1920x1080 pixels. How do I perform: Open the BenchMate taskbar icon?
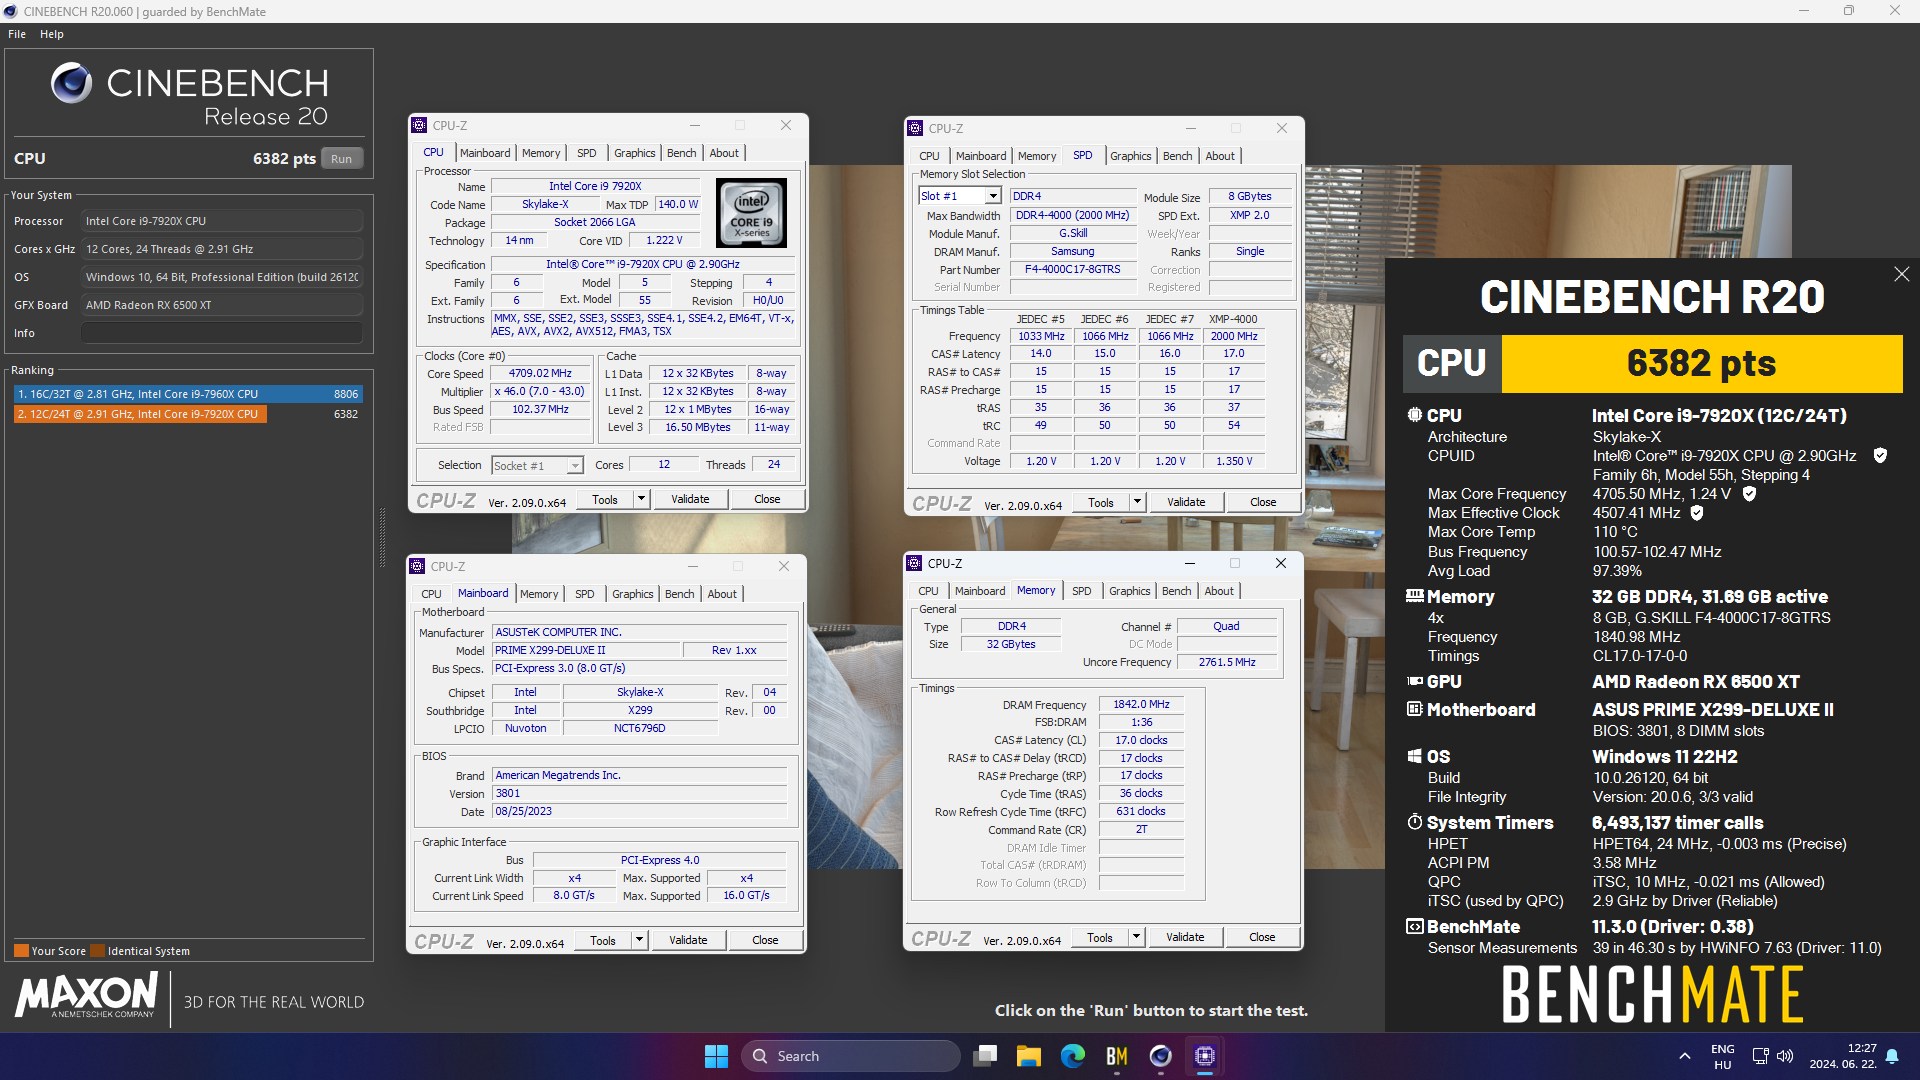click(x=1117, y=1056)
